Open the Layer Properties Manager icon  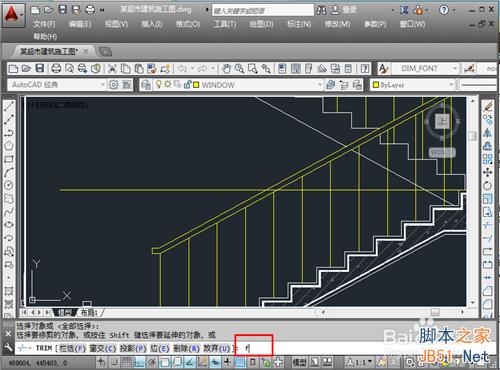click(x=146, y=85)
